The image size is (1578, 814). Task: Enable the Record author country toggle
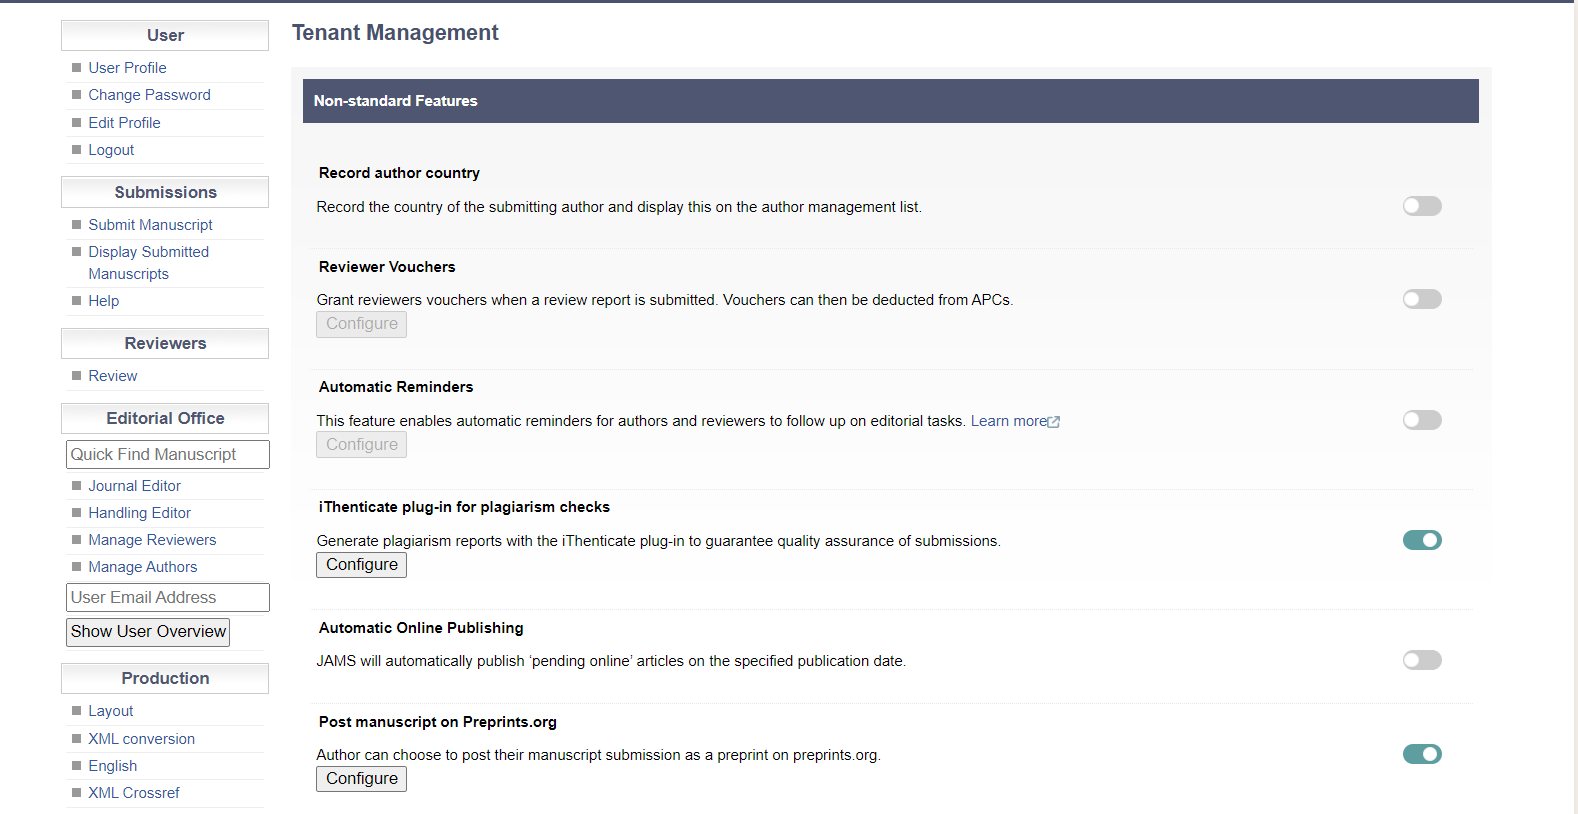click(1421, 206)
